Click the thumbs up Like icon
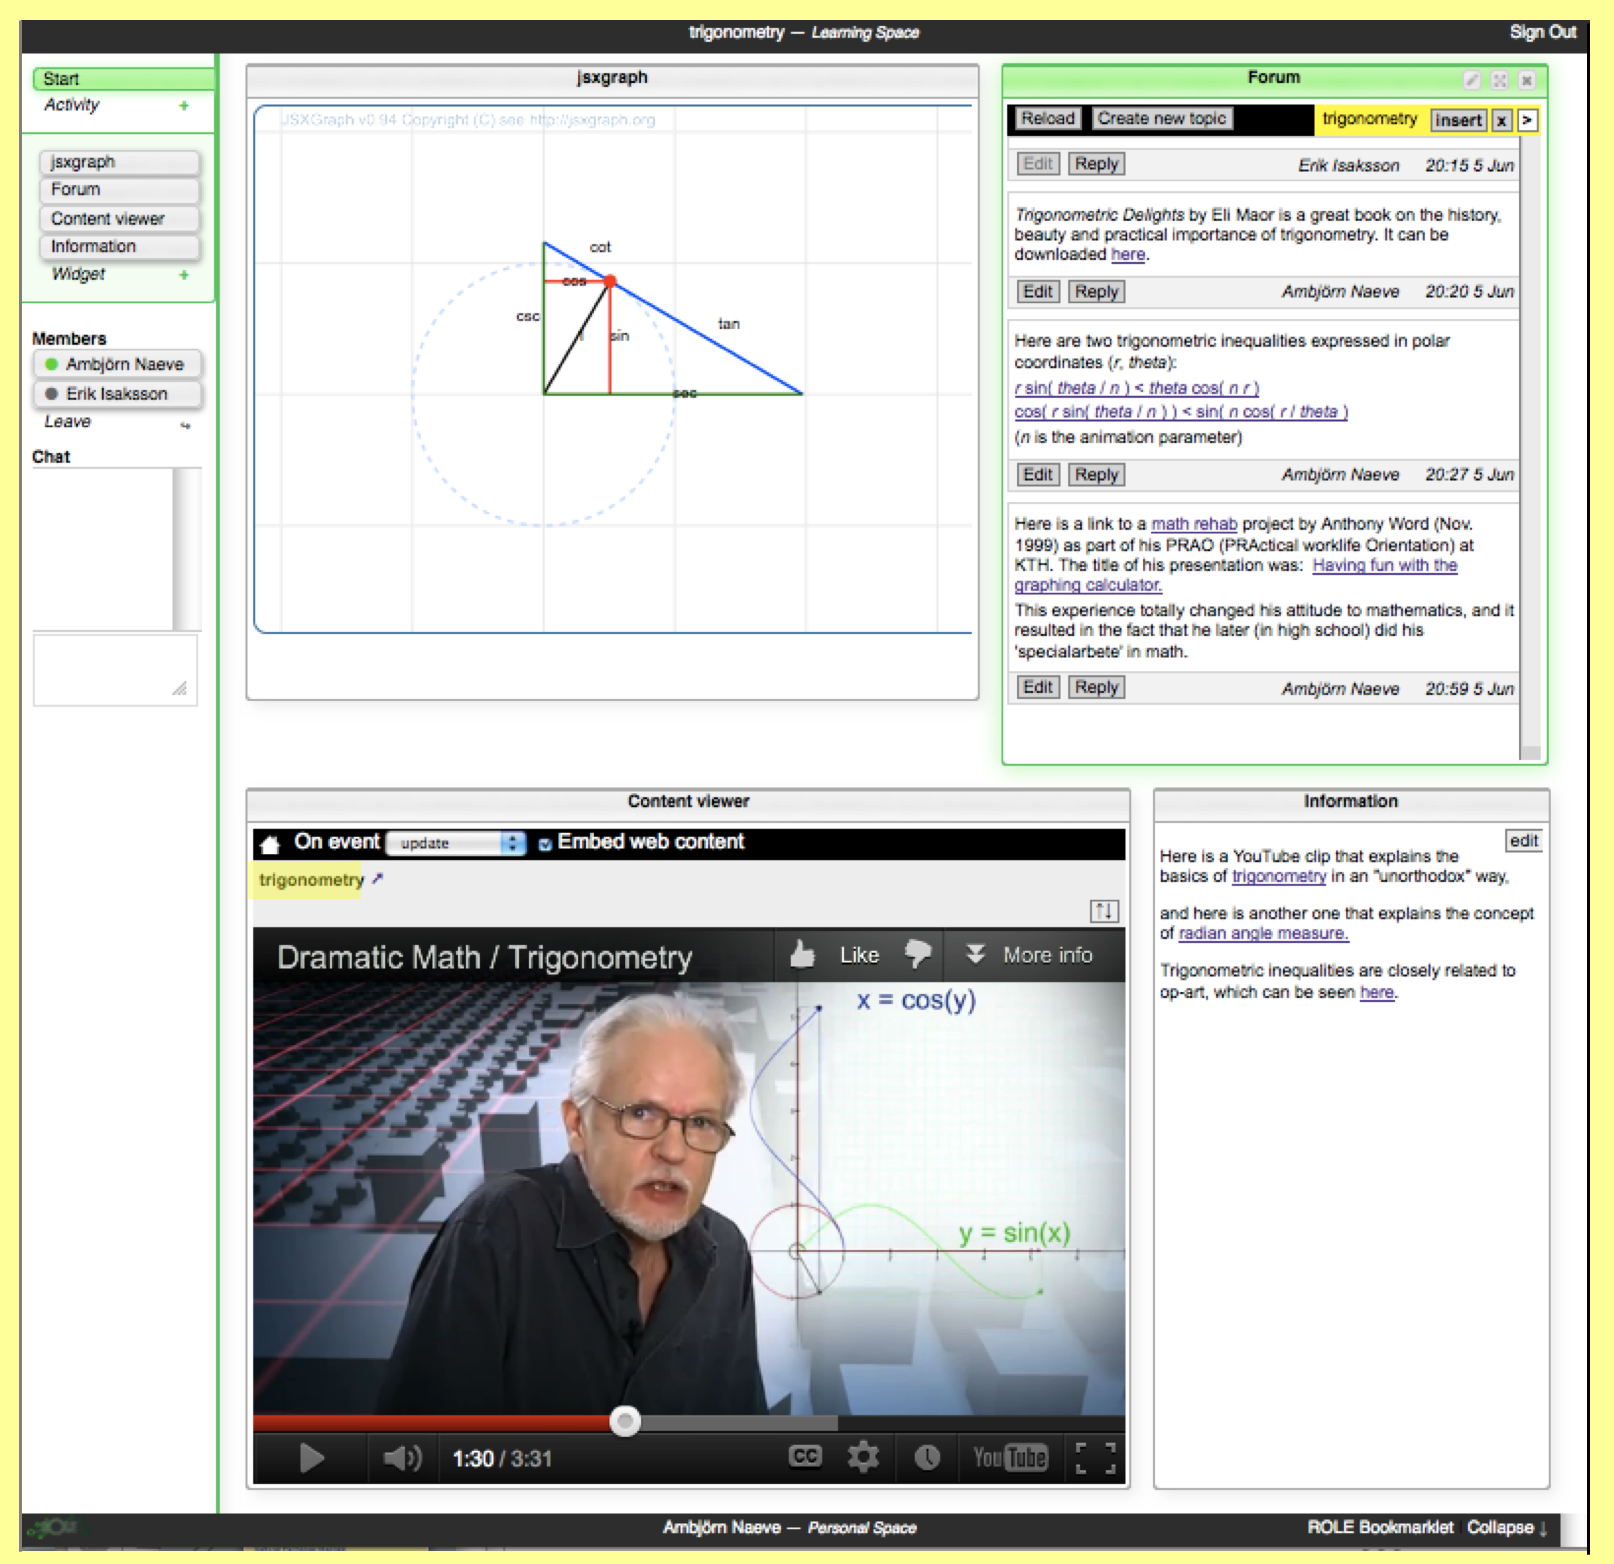The height and width of the screenshot is (1564, 1614). click(x=802, y=955)
